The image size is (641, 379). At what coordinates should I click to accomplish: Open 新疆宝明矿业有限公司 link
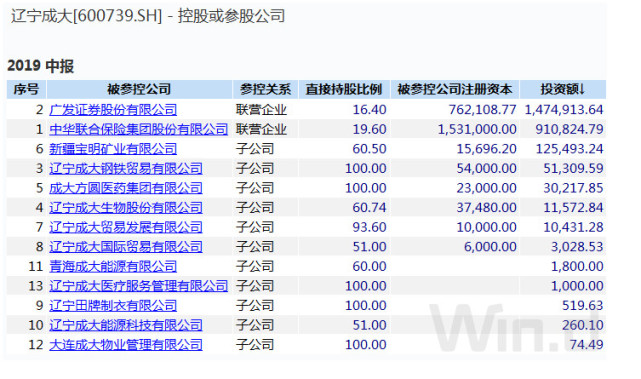113,149
